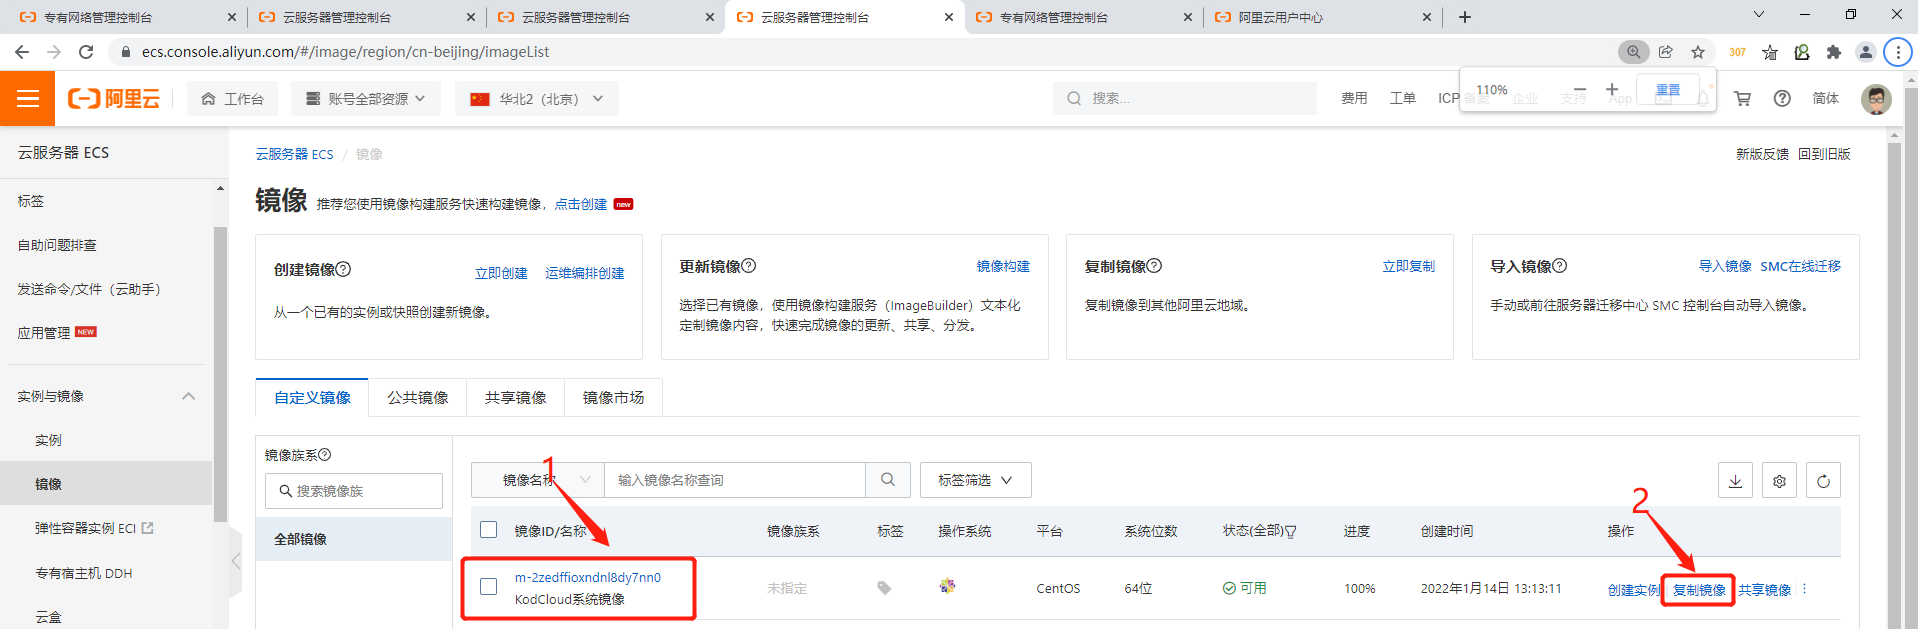Collapse the left sidebar with the arrow handle
The height and width of the screenshot is (629, 1918).
pyautogui.click(x=236, y=561)
